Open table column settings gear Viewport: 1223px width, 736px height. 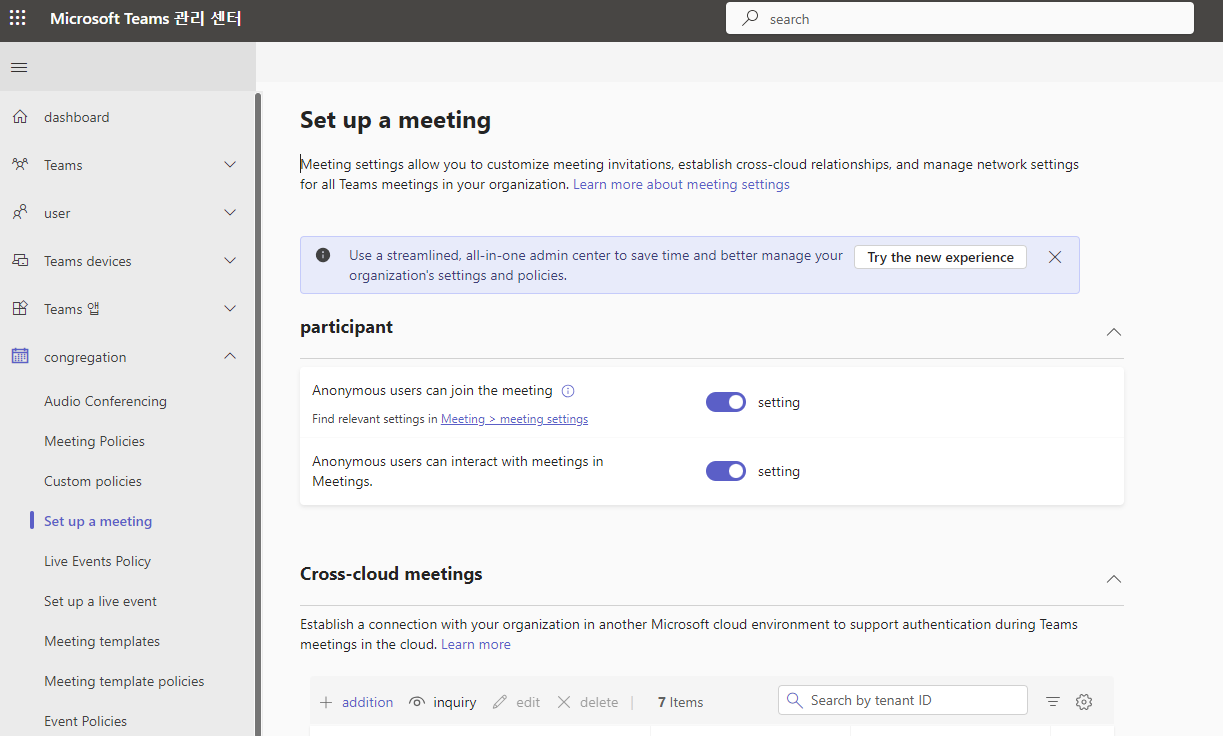pyautogui.click(x=1084, y=702)
